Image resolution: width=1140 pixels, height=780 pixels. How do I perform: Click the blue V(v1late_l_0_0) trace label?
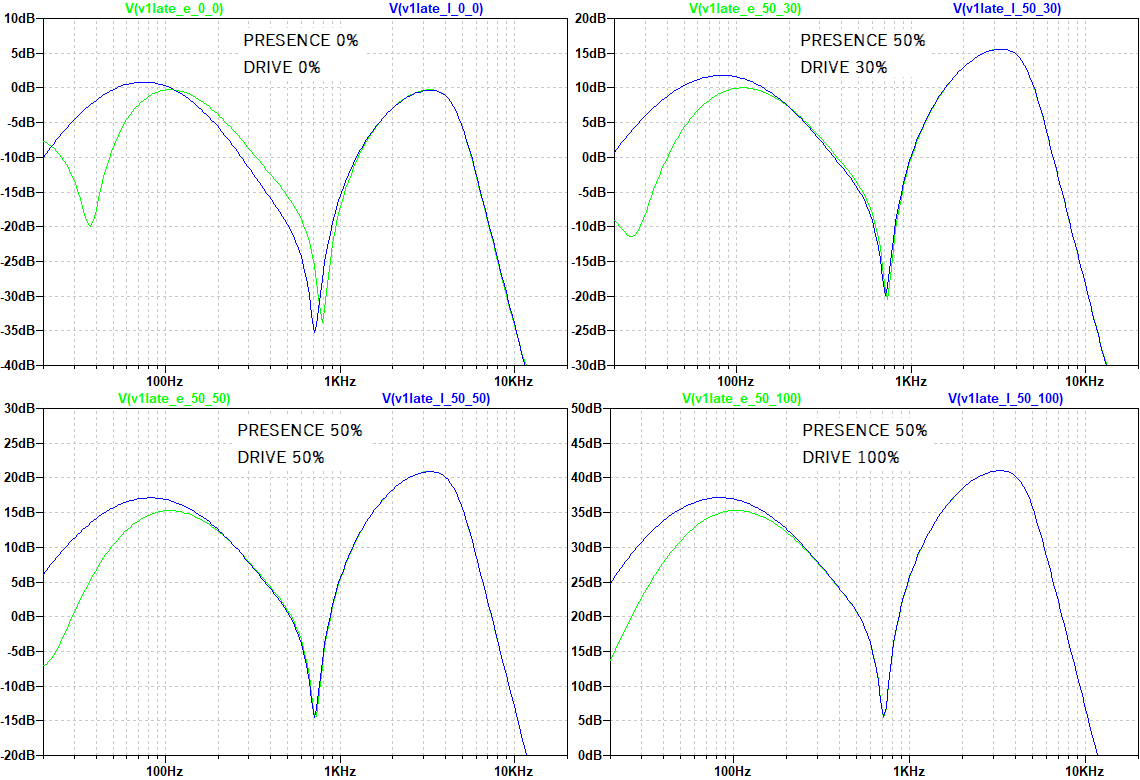(436, 9)
